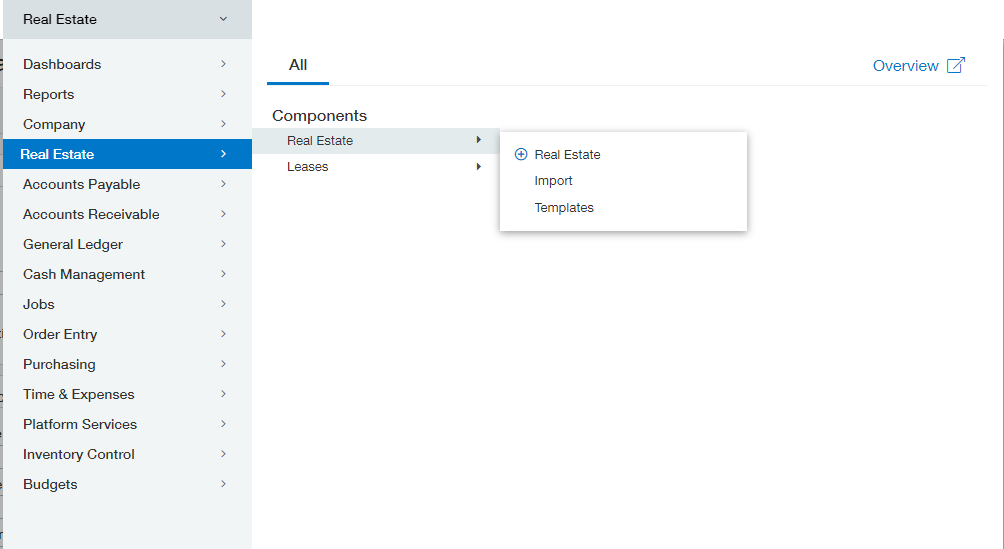Expand the Time & Expenses chevron arrow
1004x549 pixels.
(223, 394)
